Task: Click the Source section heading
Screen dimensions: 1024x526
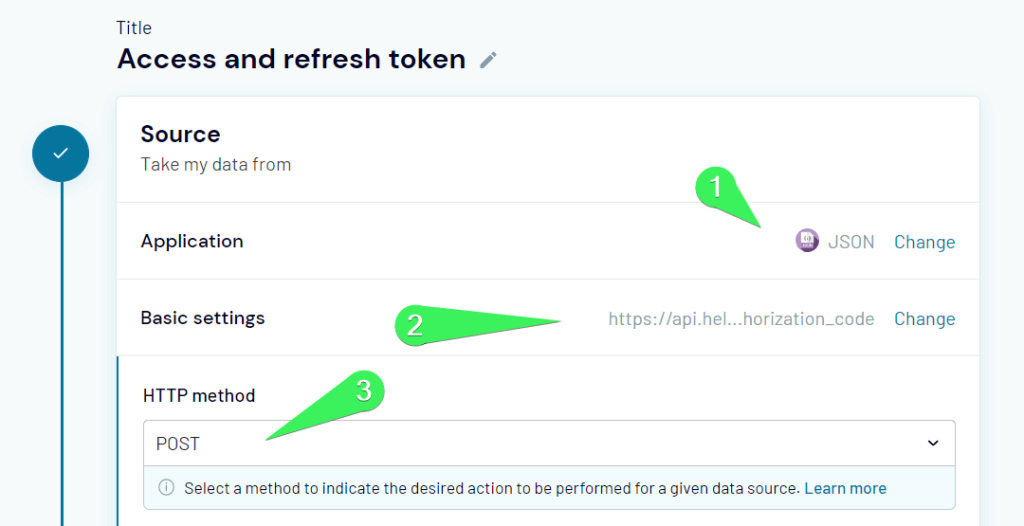Action: [180, 134]
